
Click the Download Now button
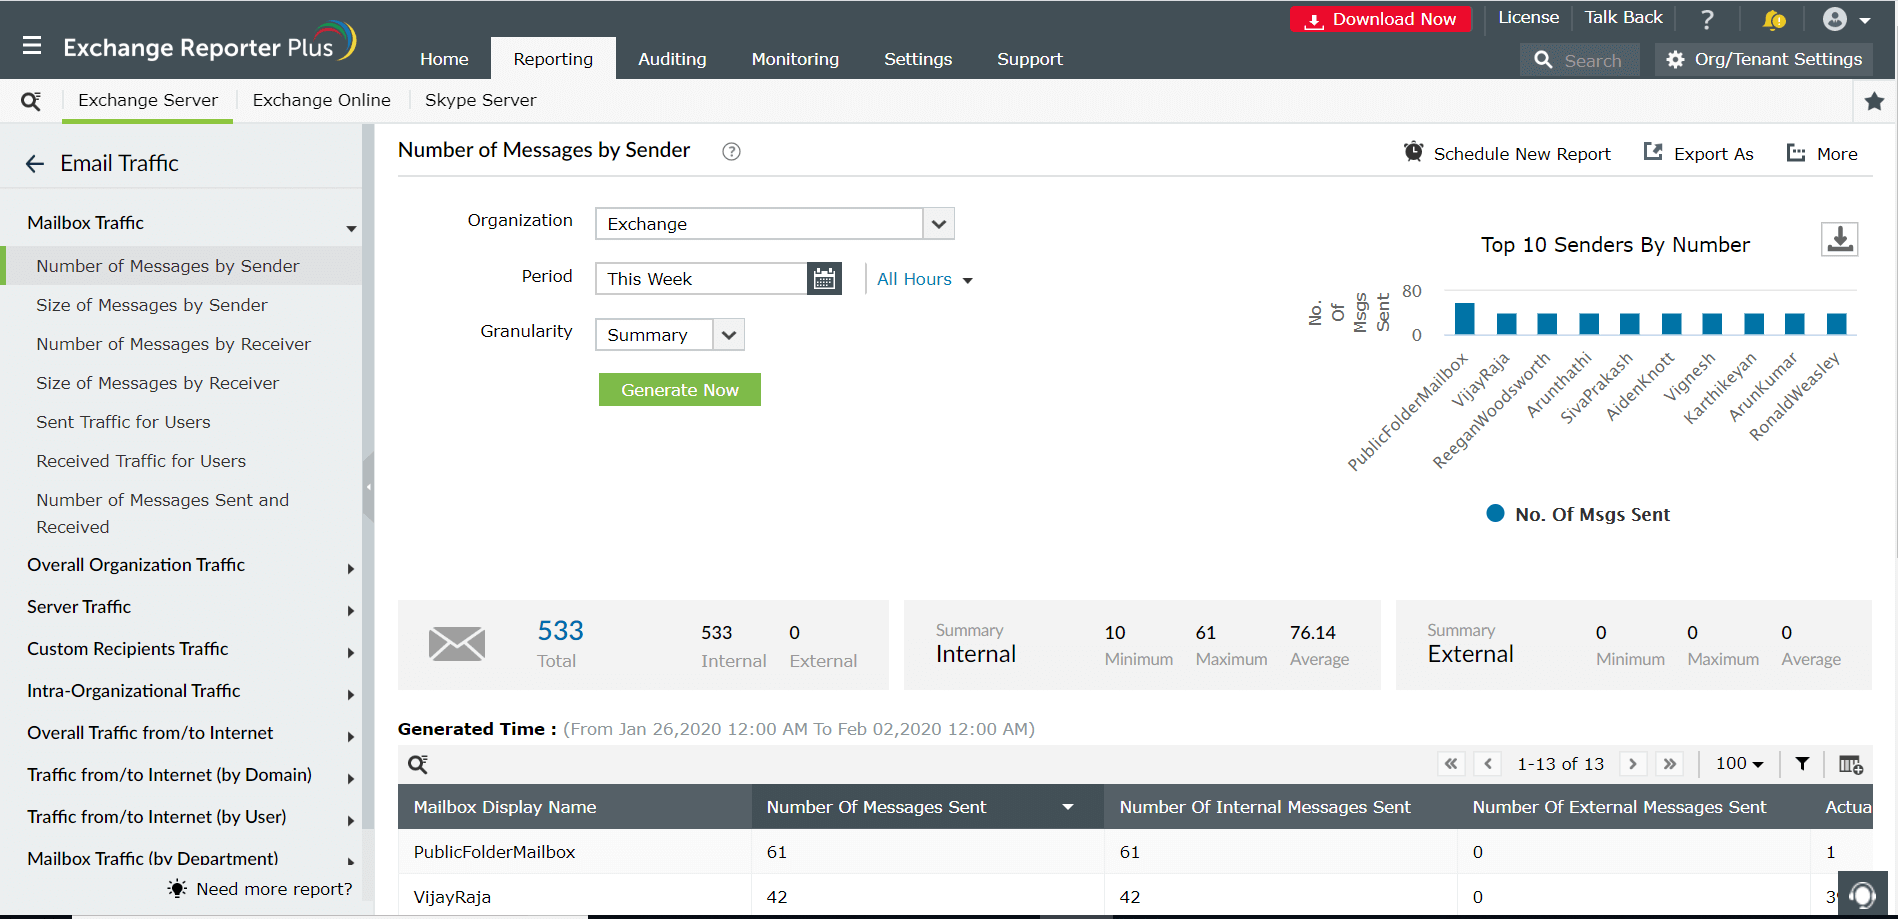tap(1380, 19)
